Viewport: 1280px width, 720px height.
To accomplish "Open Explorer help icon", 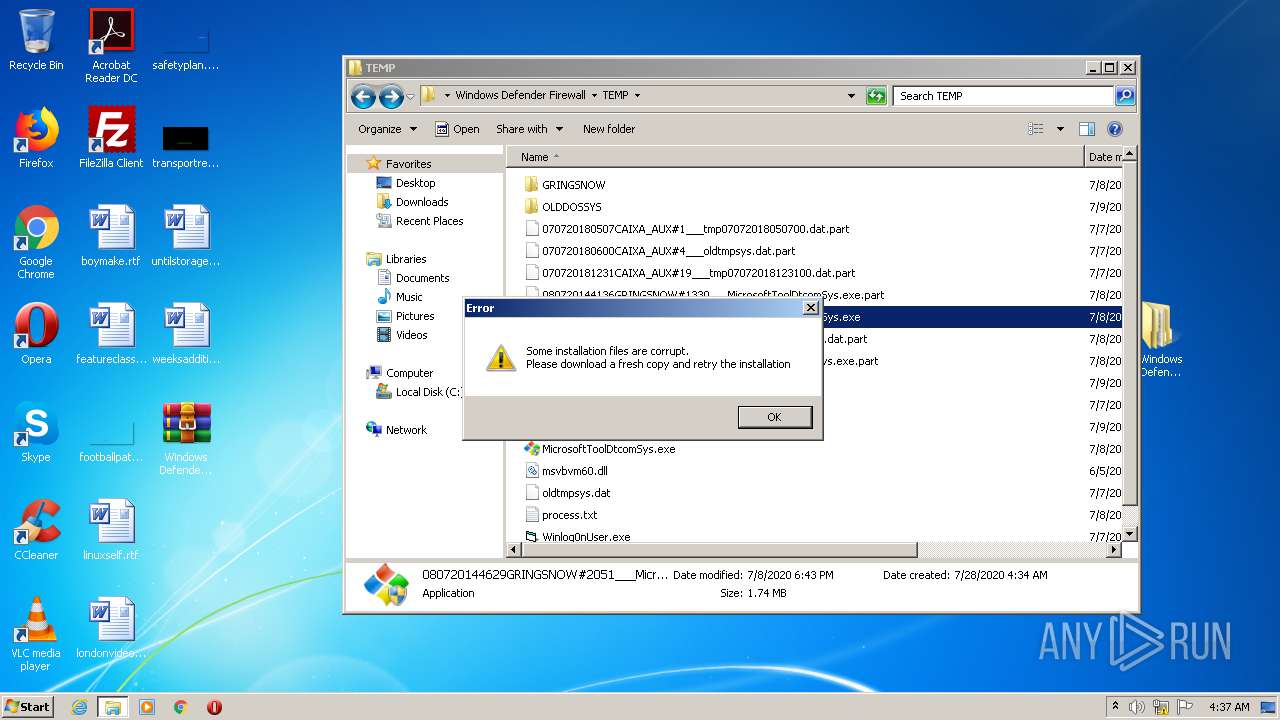I will point(1115,129).
